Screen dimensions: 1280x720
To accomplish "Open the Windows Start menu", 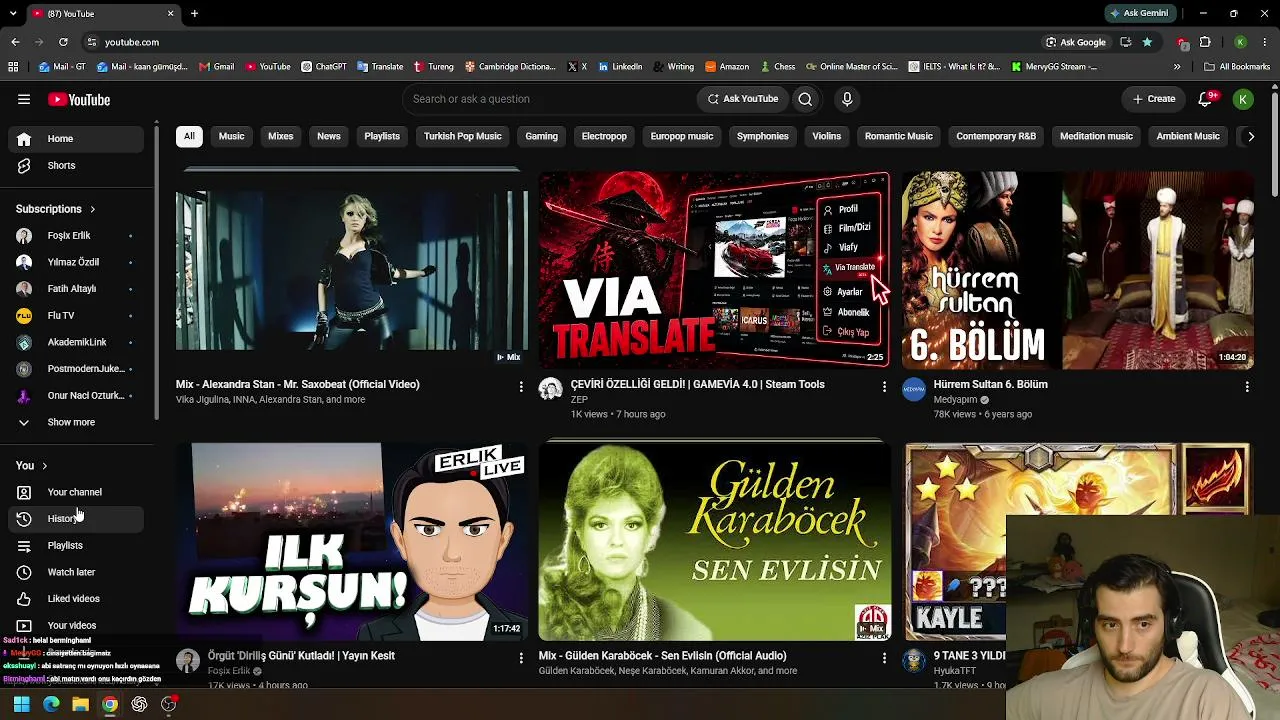I will 21,704.
